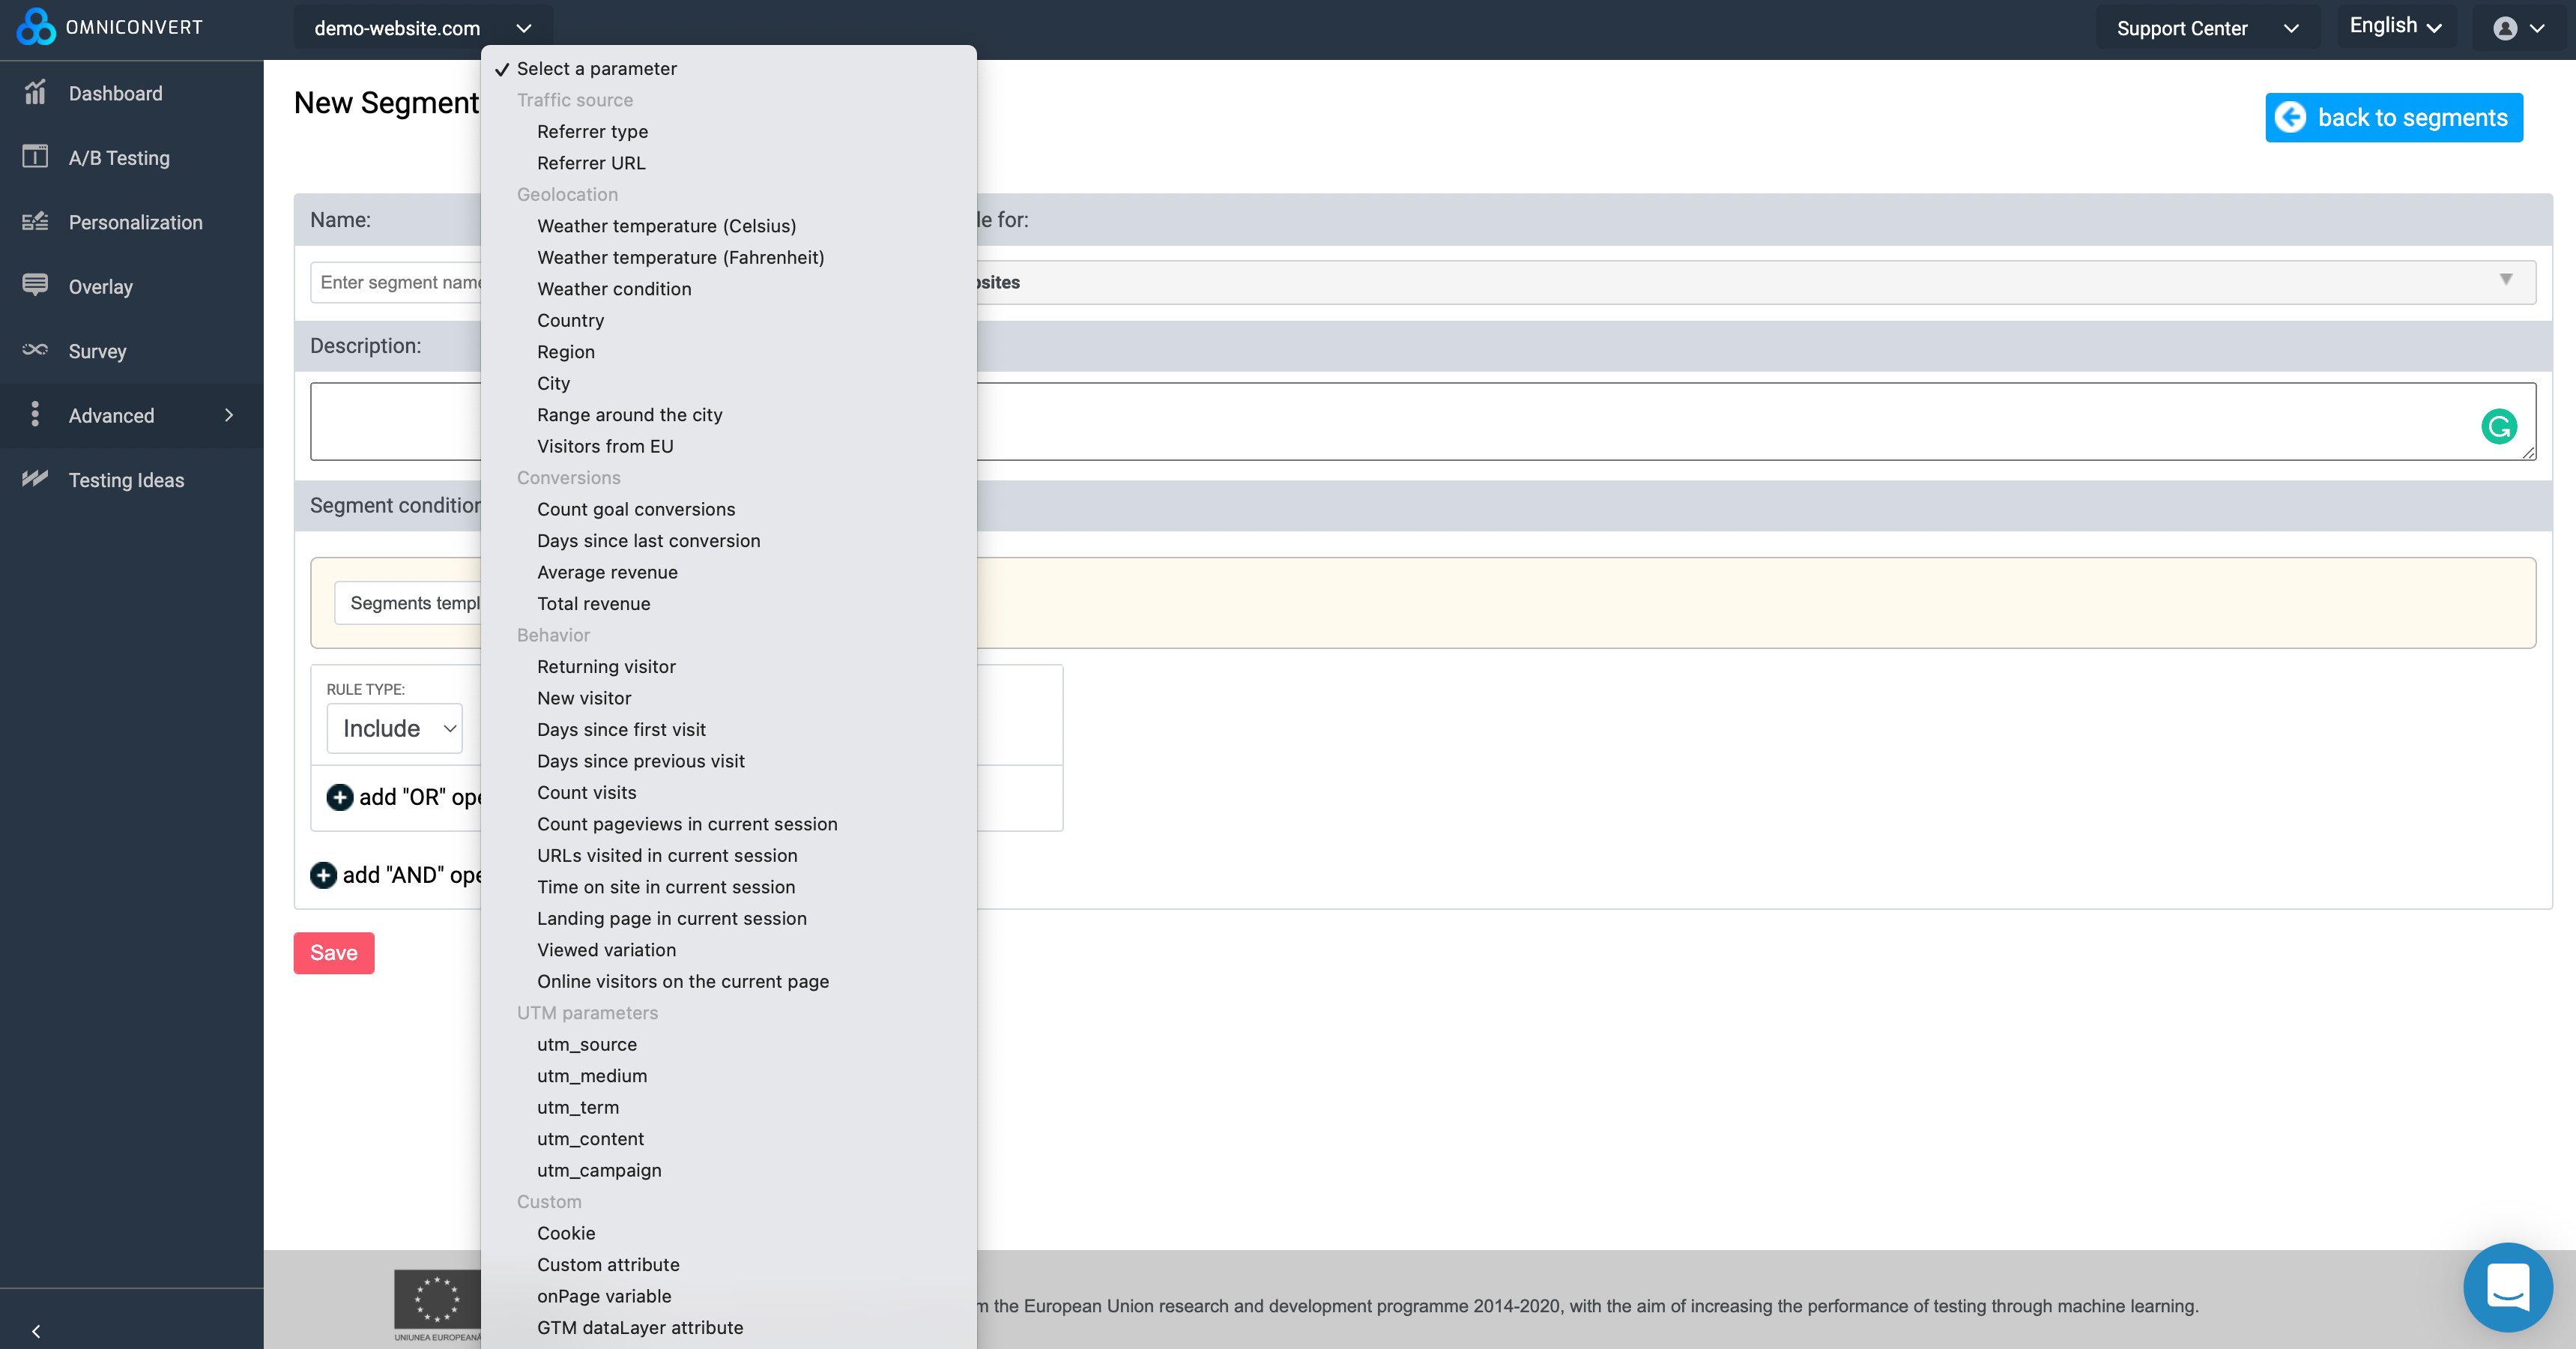Viewport: 2576px width, 1349px height.
Task: Click the Personalization sidebar icon
Action: (35, 222)
